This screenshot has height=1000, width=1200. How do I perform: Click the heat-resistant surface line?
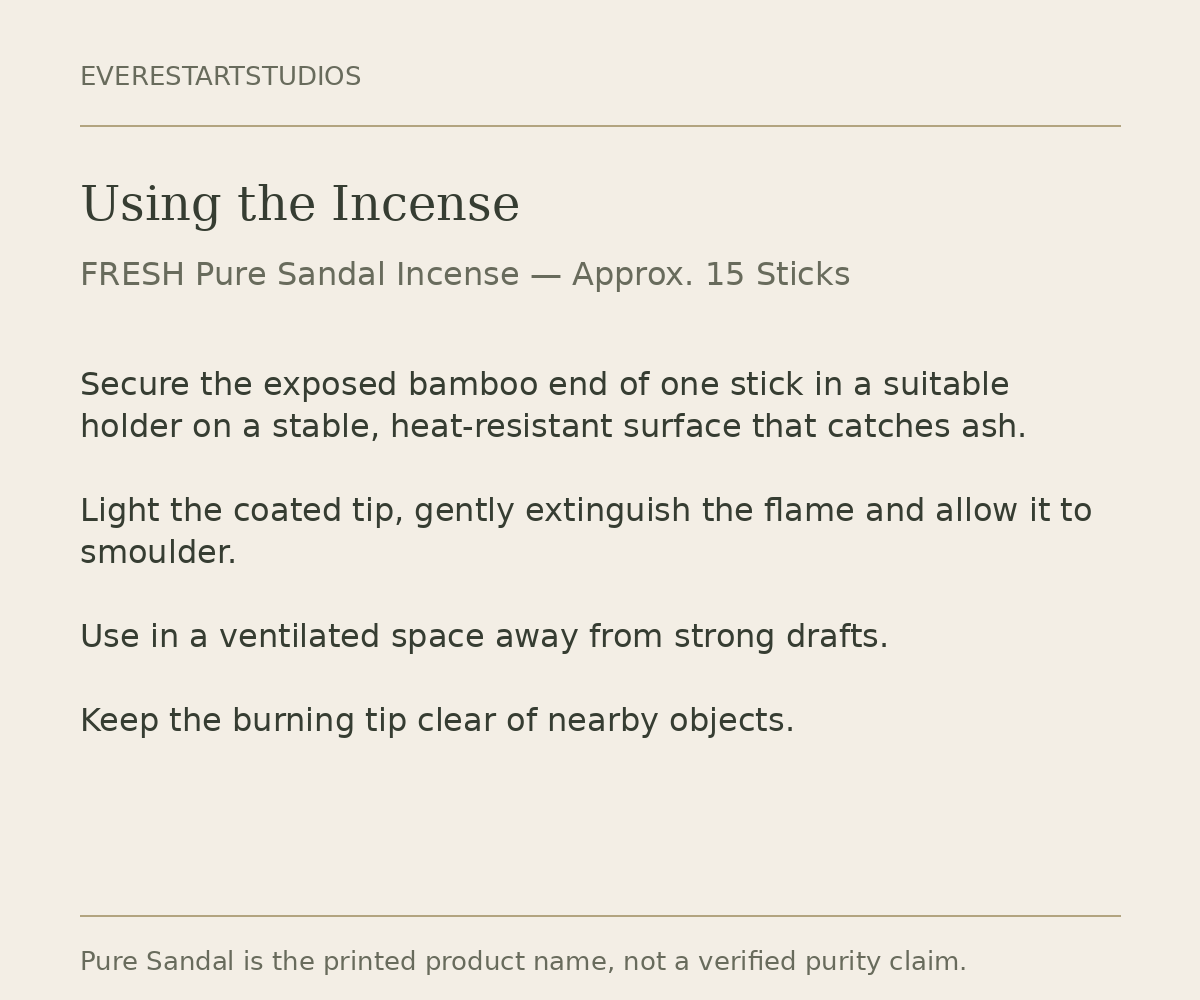553,427
